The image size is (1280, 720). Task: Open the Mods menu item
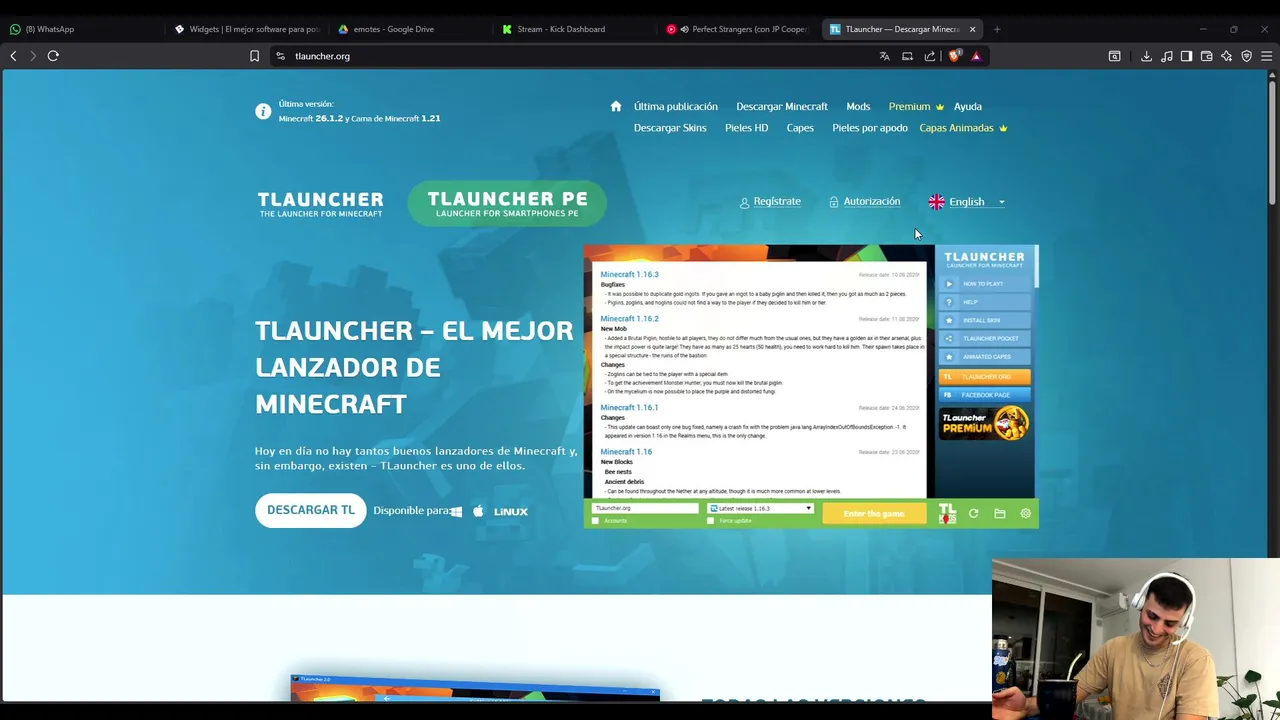(x=858, y=106)
